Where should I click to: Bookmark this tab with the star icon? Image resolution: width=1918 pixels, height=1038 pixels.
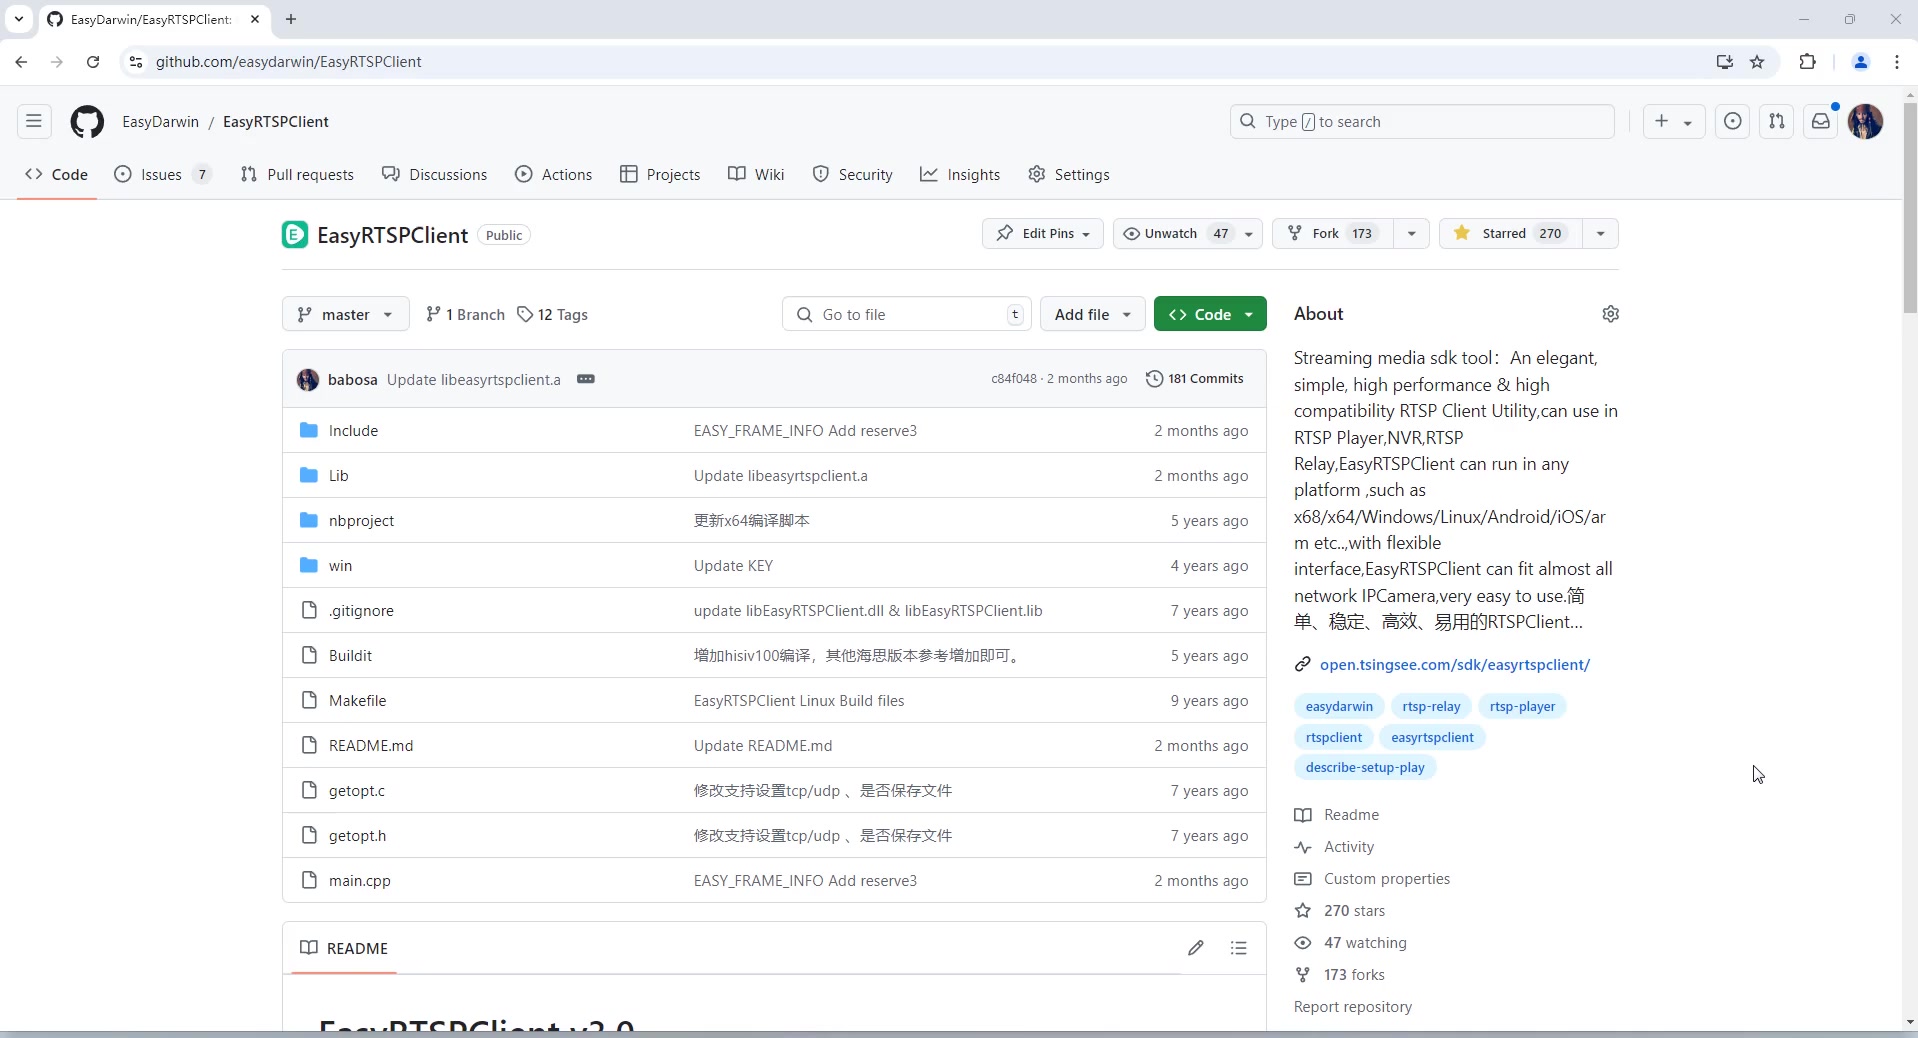coord(1757,62)
